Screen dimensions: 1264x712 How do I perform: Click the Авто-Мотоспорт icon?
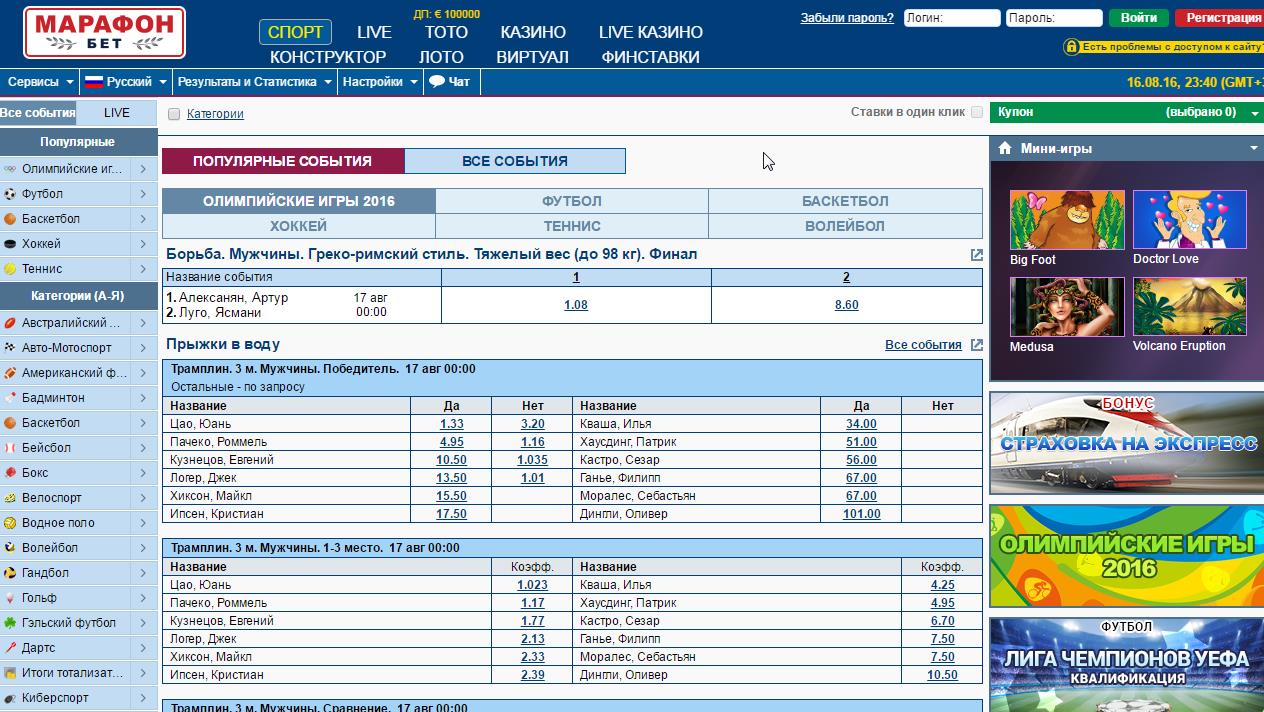tap(10, 348)
